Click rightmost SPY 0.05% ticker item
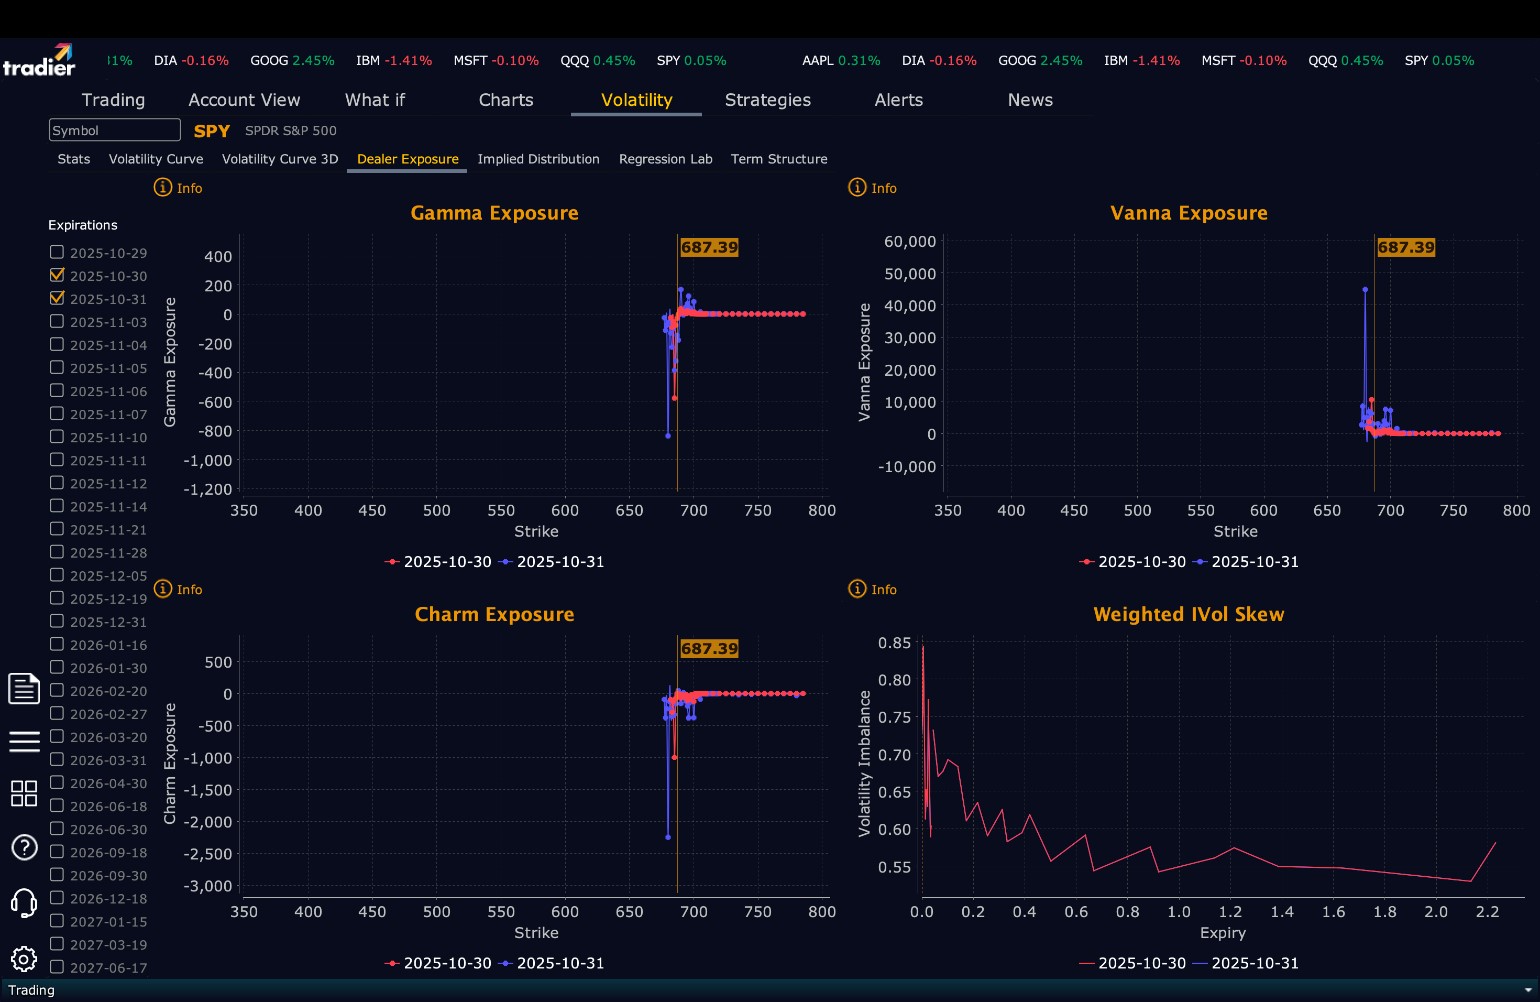Image resolution: width=1540 pixels, height=1002 pixels. click(1439, 61)
